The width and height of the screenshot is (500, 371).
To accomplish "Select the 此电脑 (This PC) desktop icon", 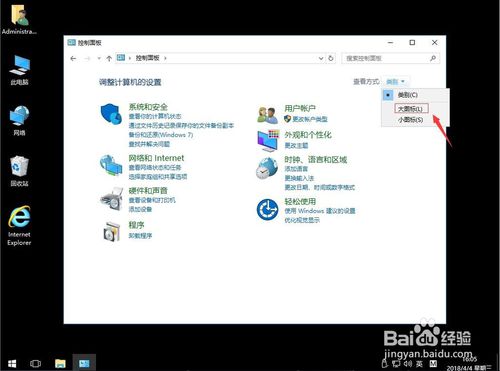I will [19, 70].
